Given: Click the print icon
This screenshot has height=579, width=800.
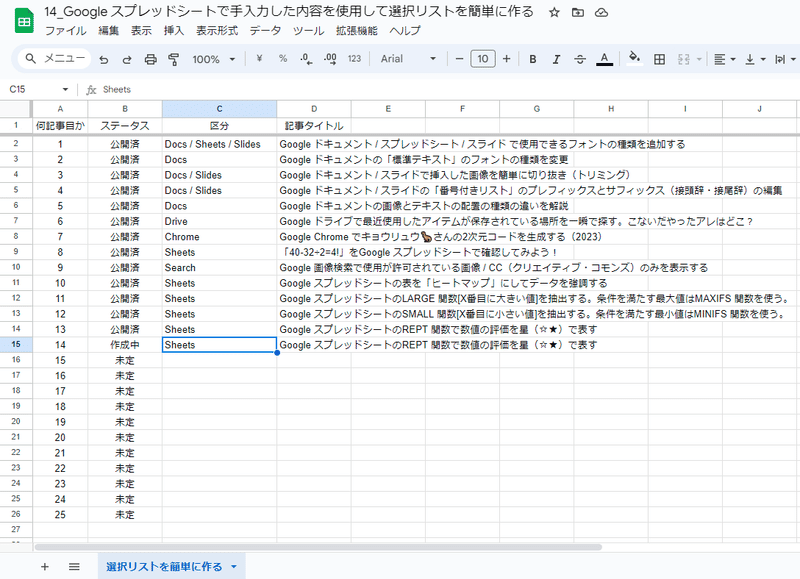Looking at the screenshot, I should [150, 59].
